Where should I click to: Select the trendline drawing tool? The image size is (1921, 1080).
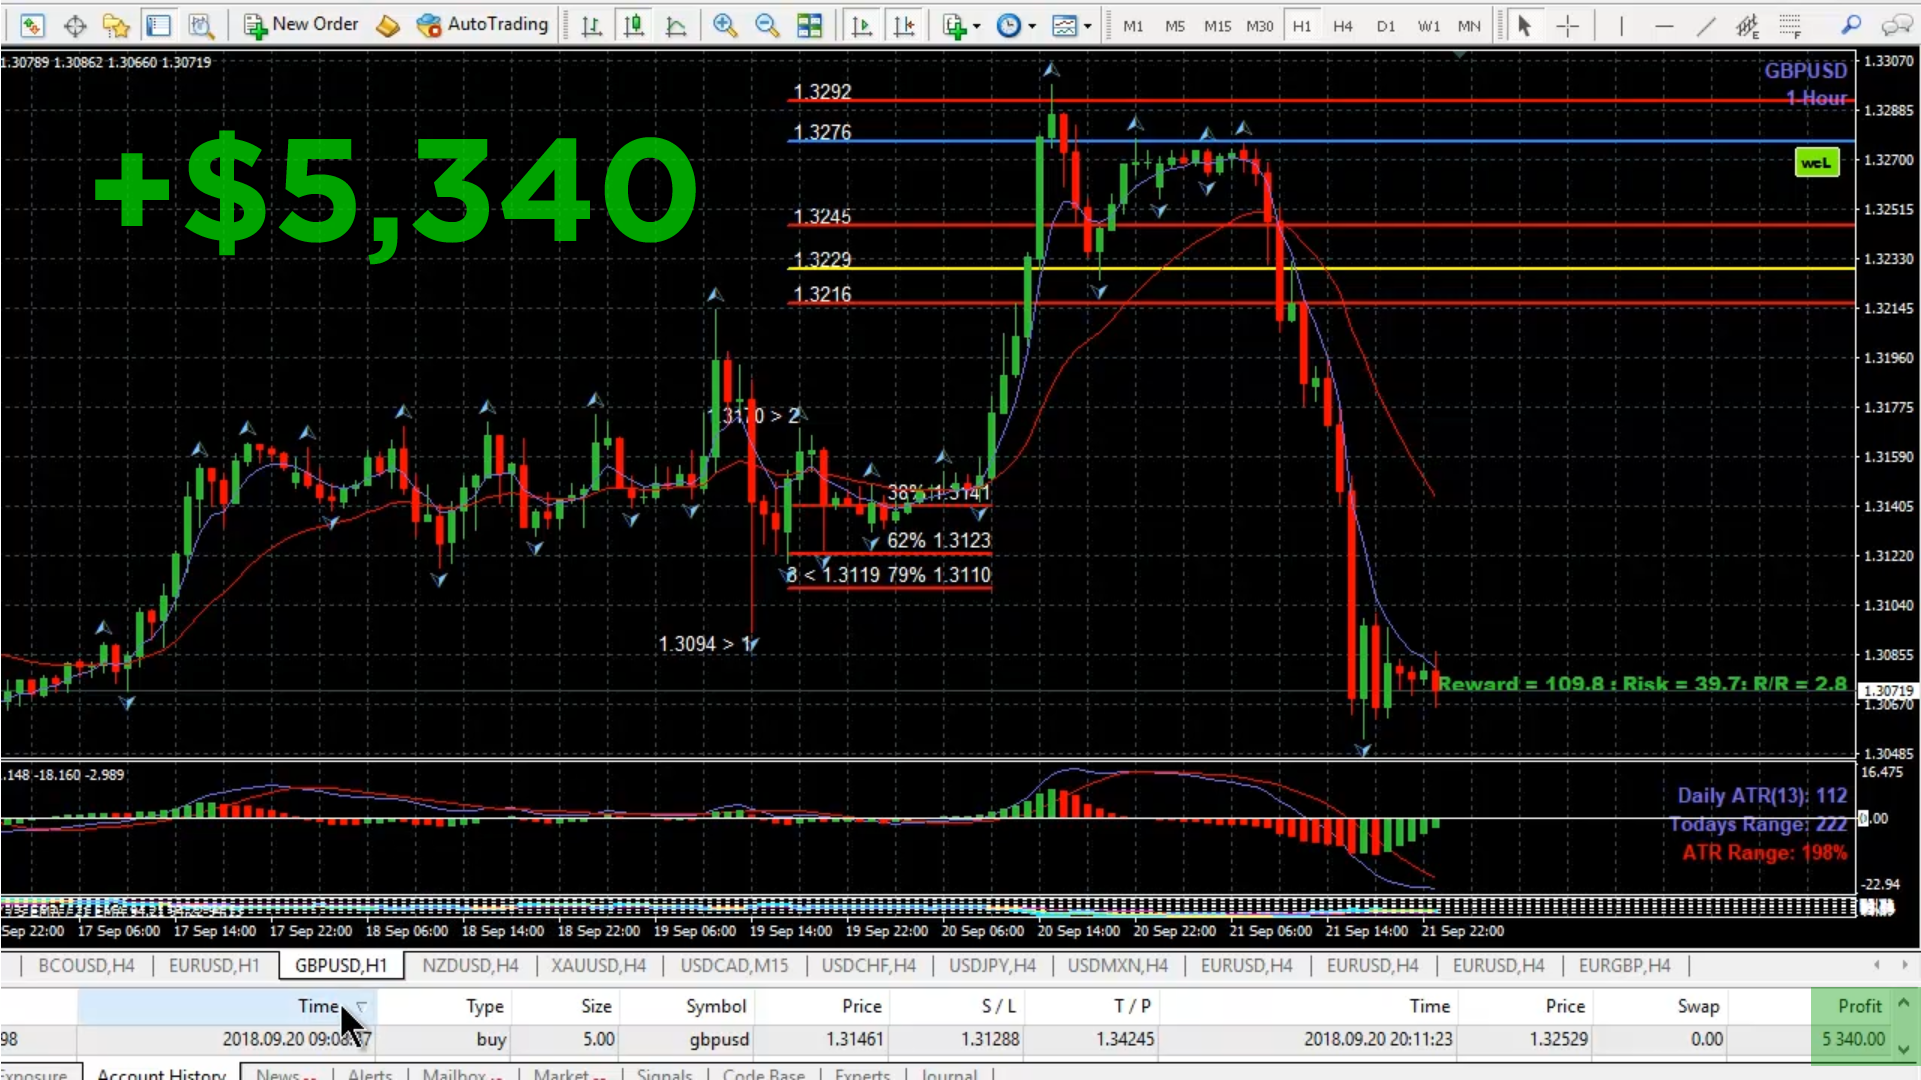1706,25
